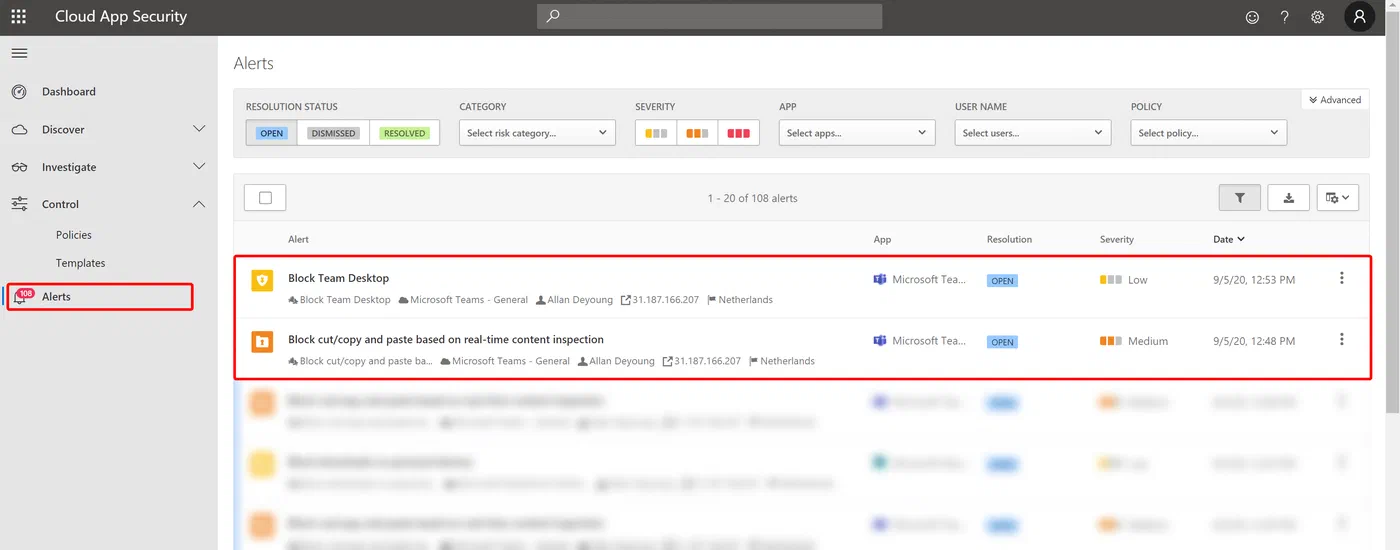
Task: Open three-dot menu for Block cut/copy alert
Action: coord(1342,340)
